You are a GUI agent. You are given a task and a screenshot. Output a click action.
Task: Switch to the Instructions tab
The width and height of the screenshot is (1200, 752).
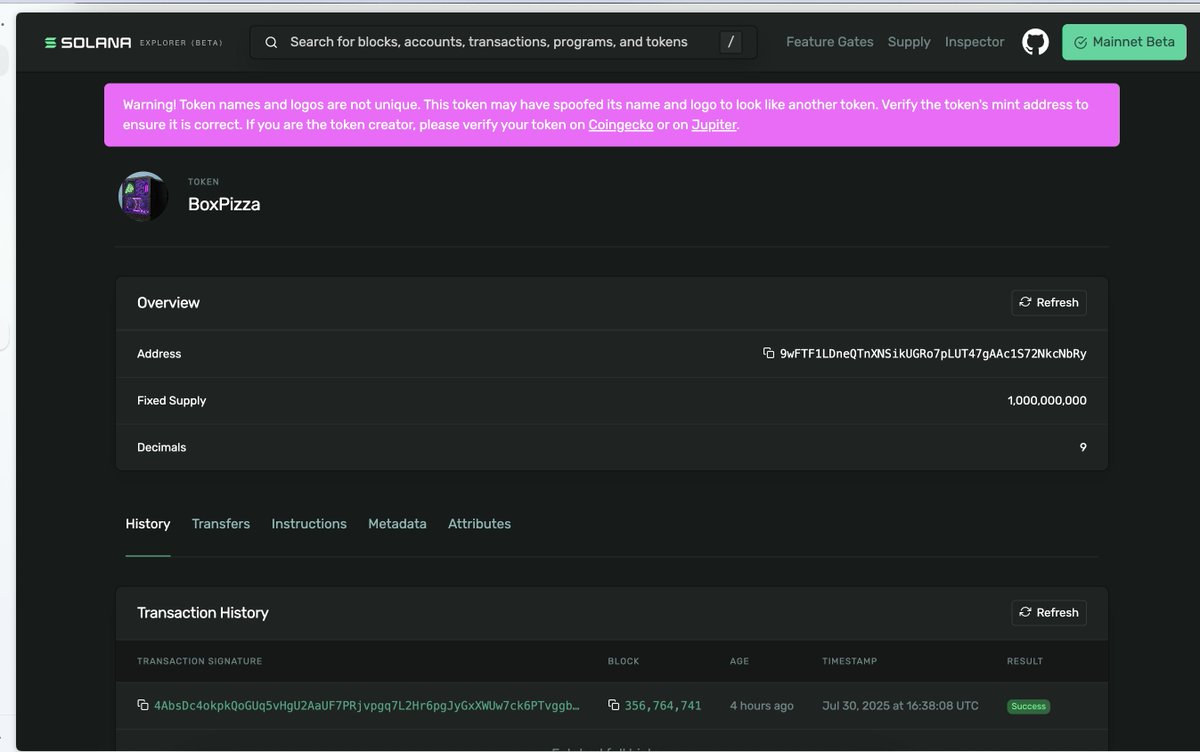pos(309,524)
